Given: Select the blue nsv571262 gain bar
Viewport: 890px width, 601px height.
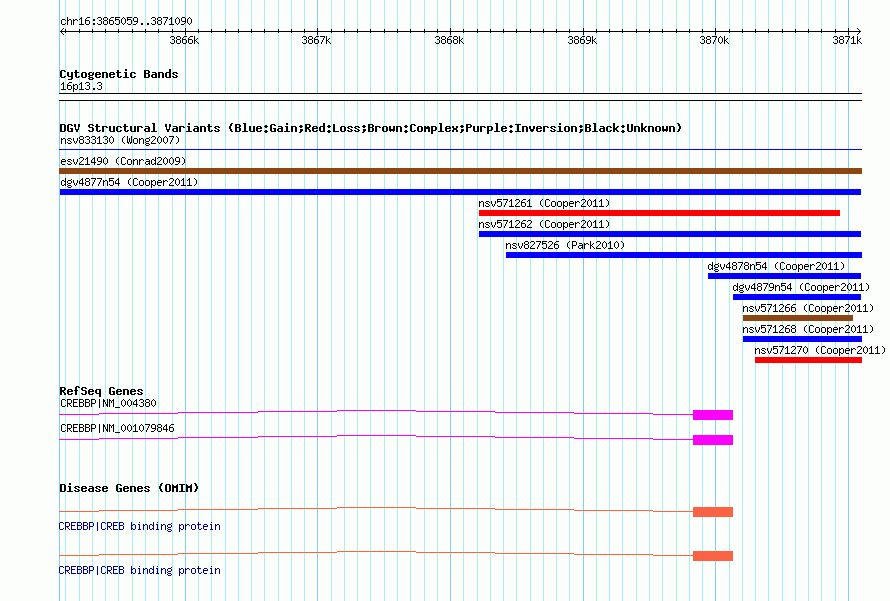Looking at the screenshot, I should coord(670,234).
